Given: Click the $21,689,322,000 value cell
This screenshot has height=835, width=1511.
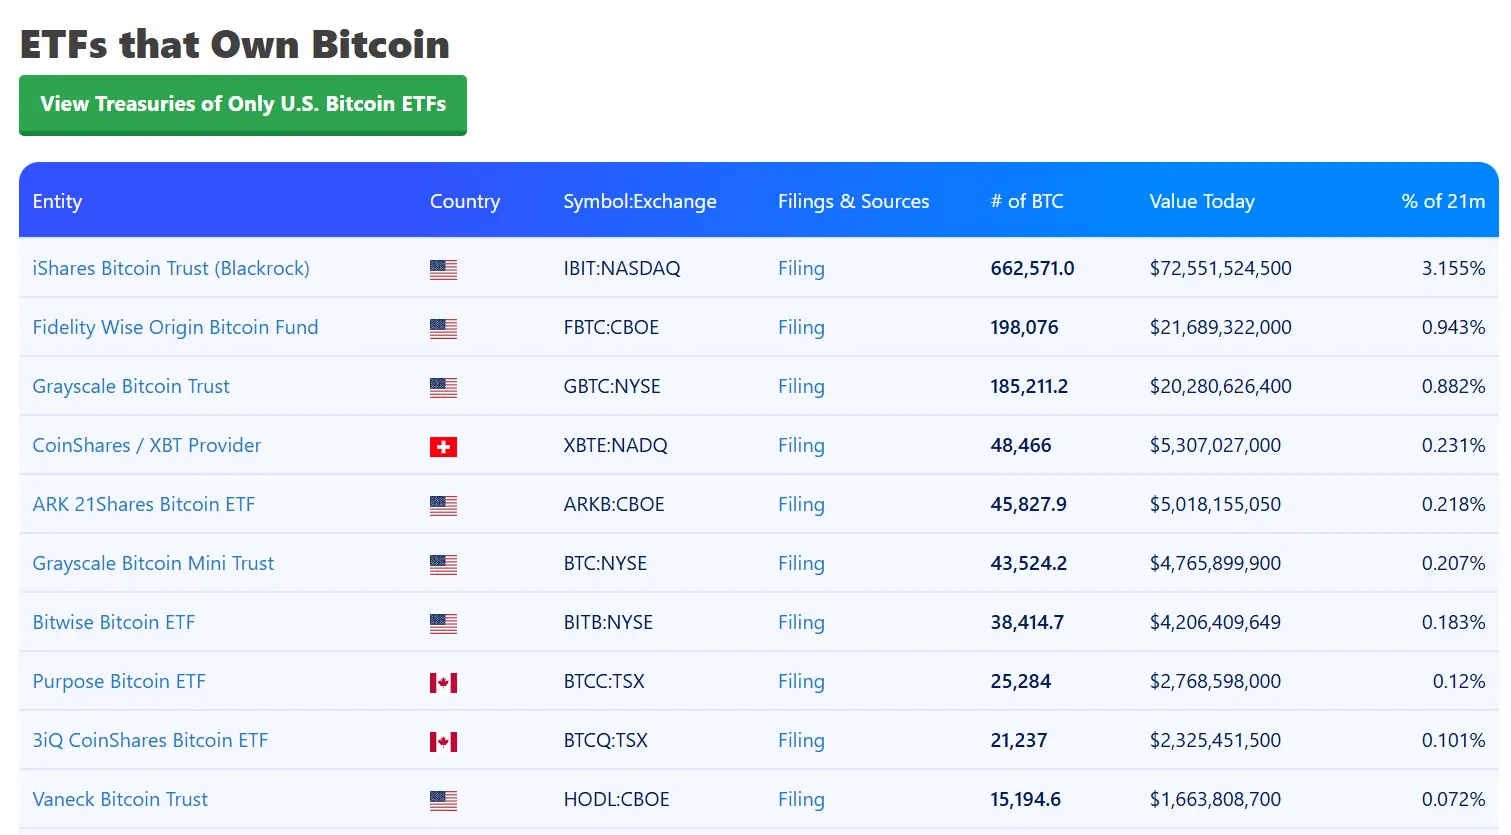Looking at the screenshot, I should click(x=1221, y=327).
